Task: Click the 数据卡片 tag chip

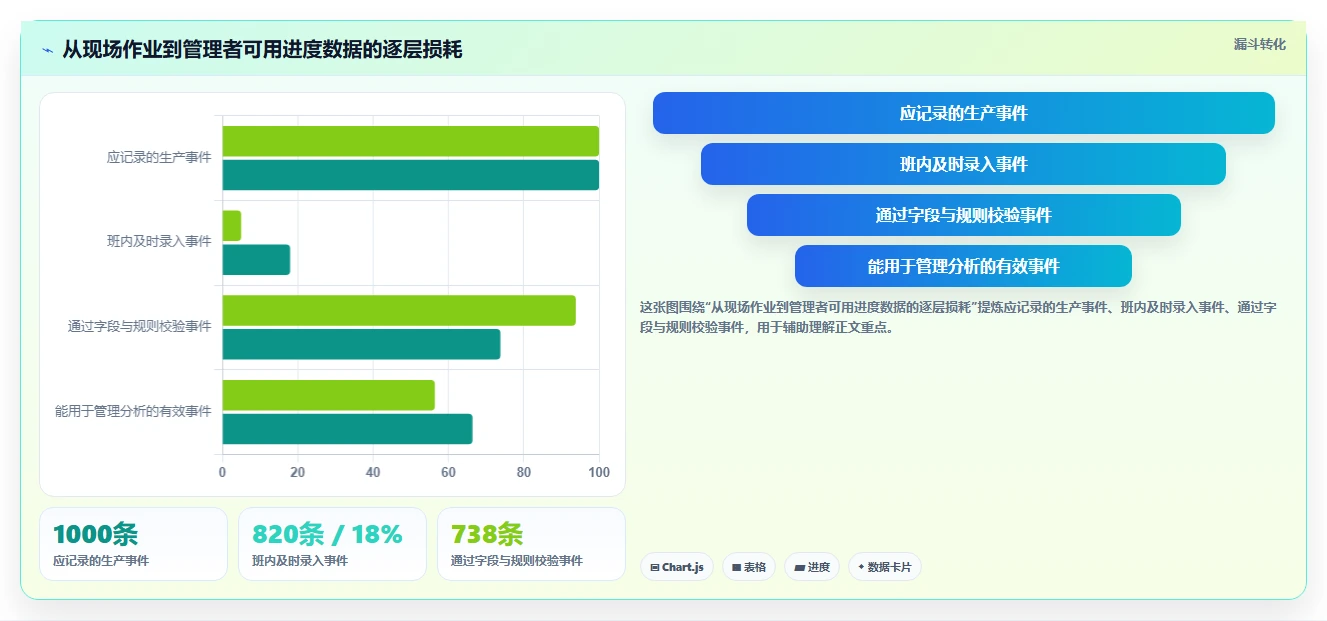Action: click(884, 567)
